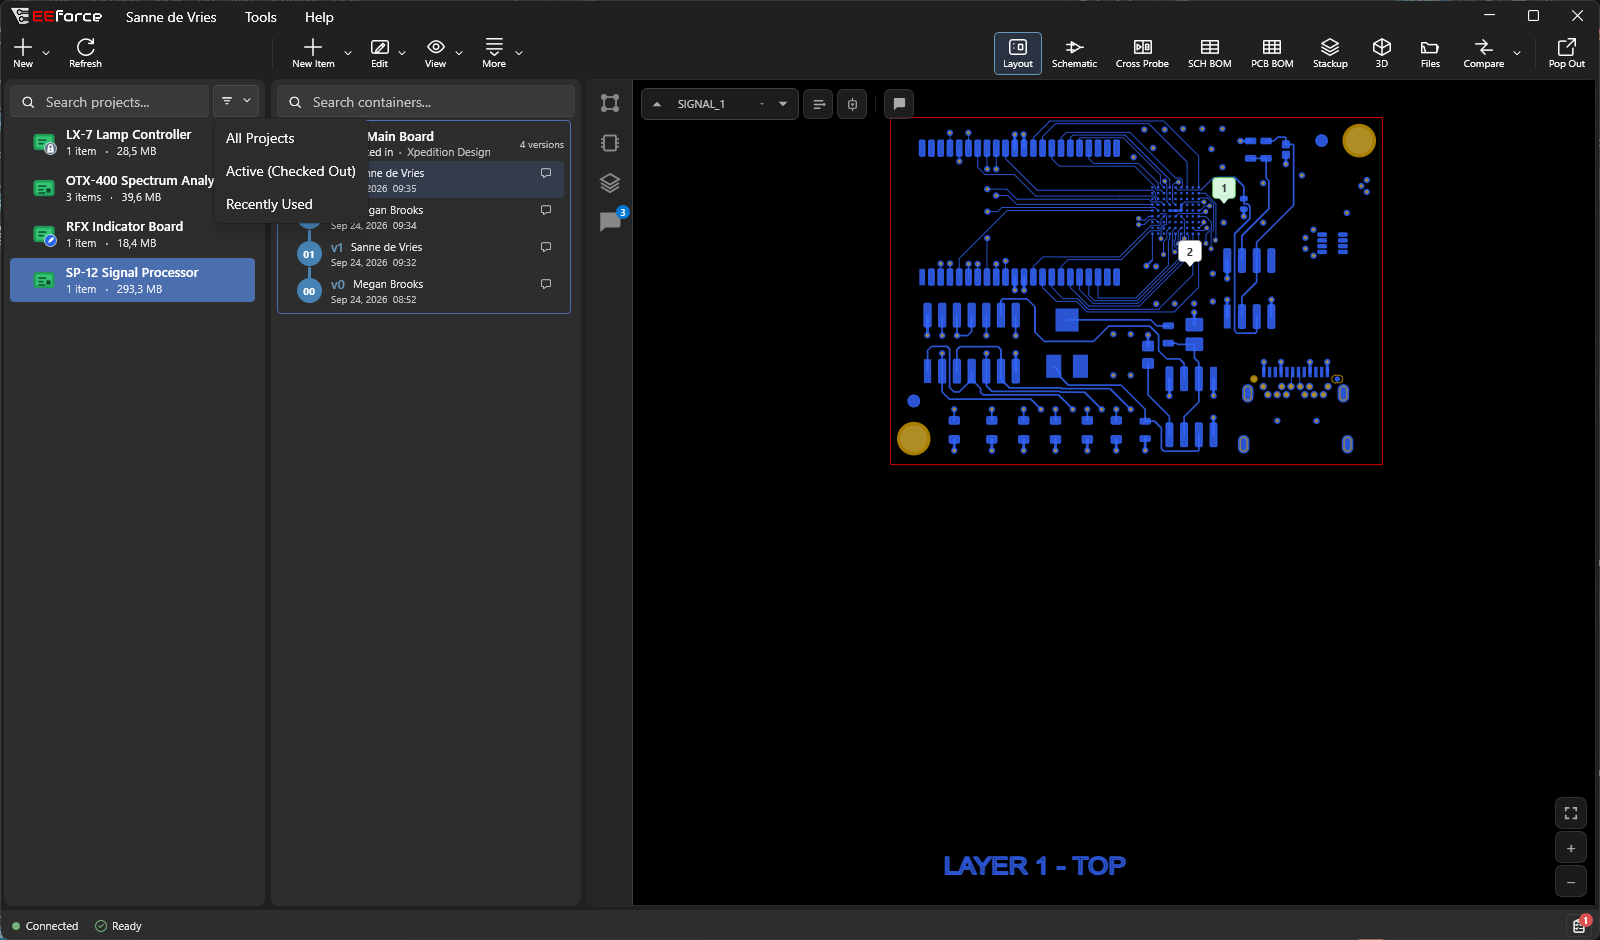Viewport: 1600px width, 940px height.
Task: Open the Schematic view
Action: 1074,53
